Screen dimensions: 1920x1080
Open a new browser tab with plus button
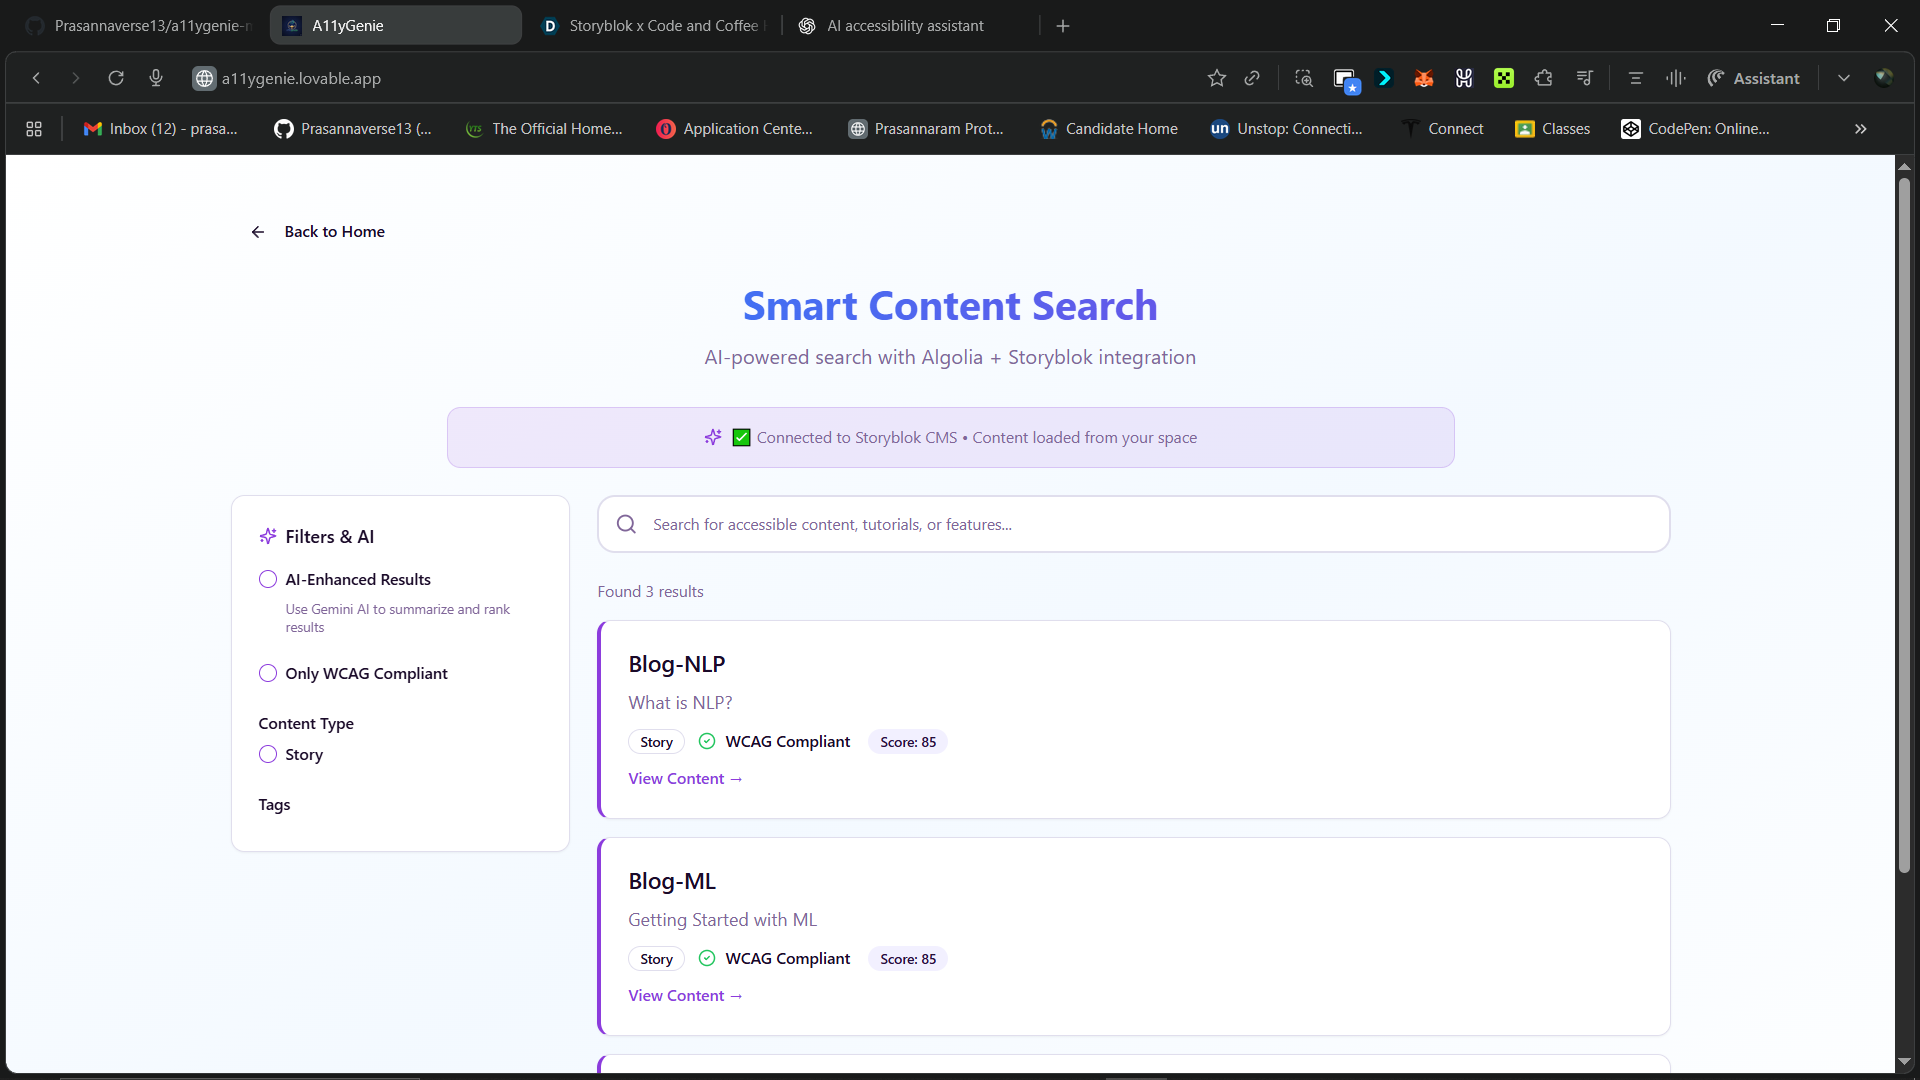click(1063, 26)
